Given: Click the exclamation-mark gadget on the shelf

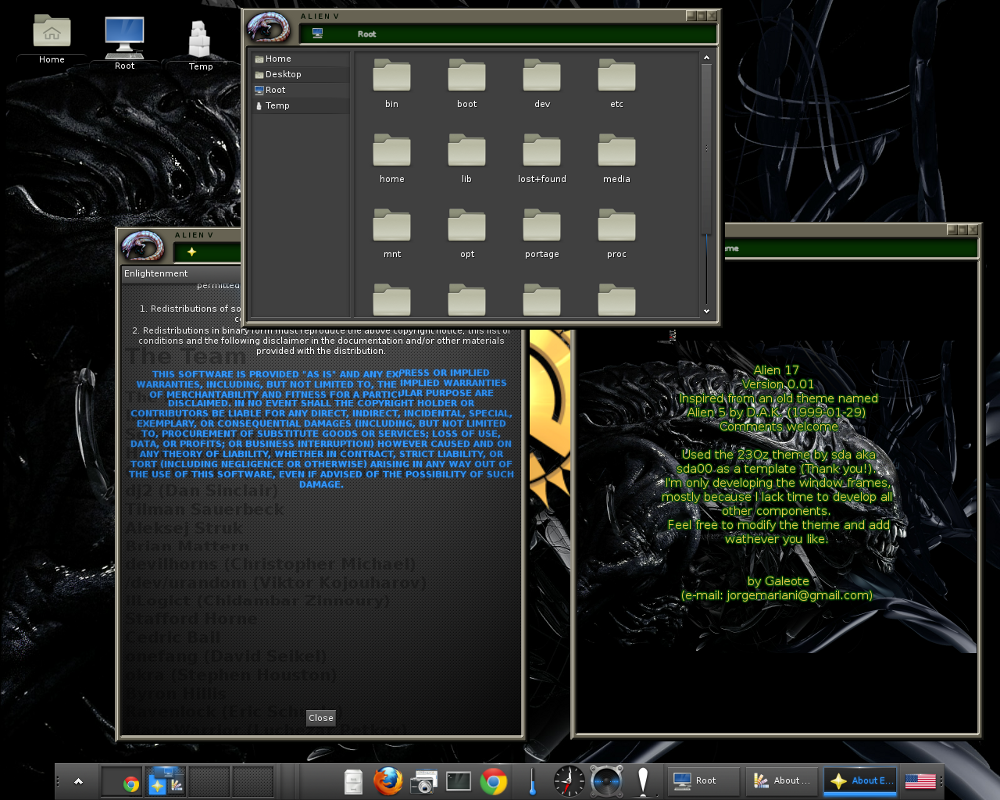Looking at the screenshot, I should [x=643, y=781].
